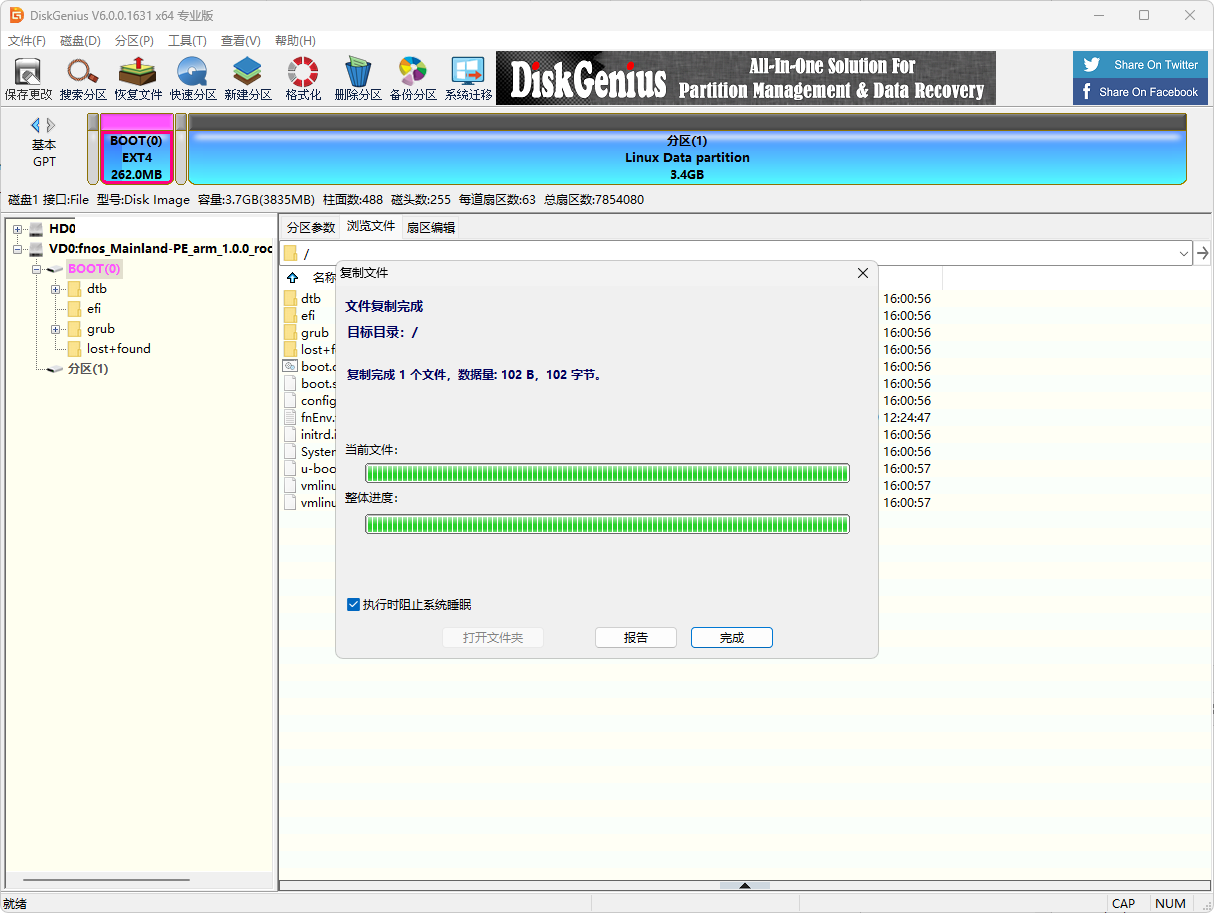Select 分区(1) in the tree
Image resolution: width=1214 pixels, height=913 pixels.
[88, 369]
